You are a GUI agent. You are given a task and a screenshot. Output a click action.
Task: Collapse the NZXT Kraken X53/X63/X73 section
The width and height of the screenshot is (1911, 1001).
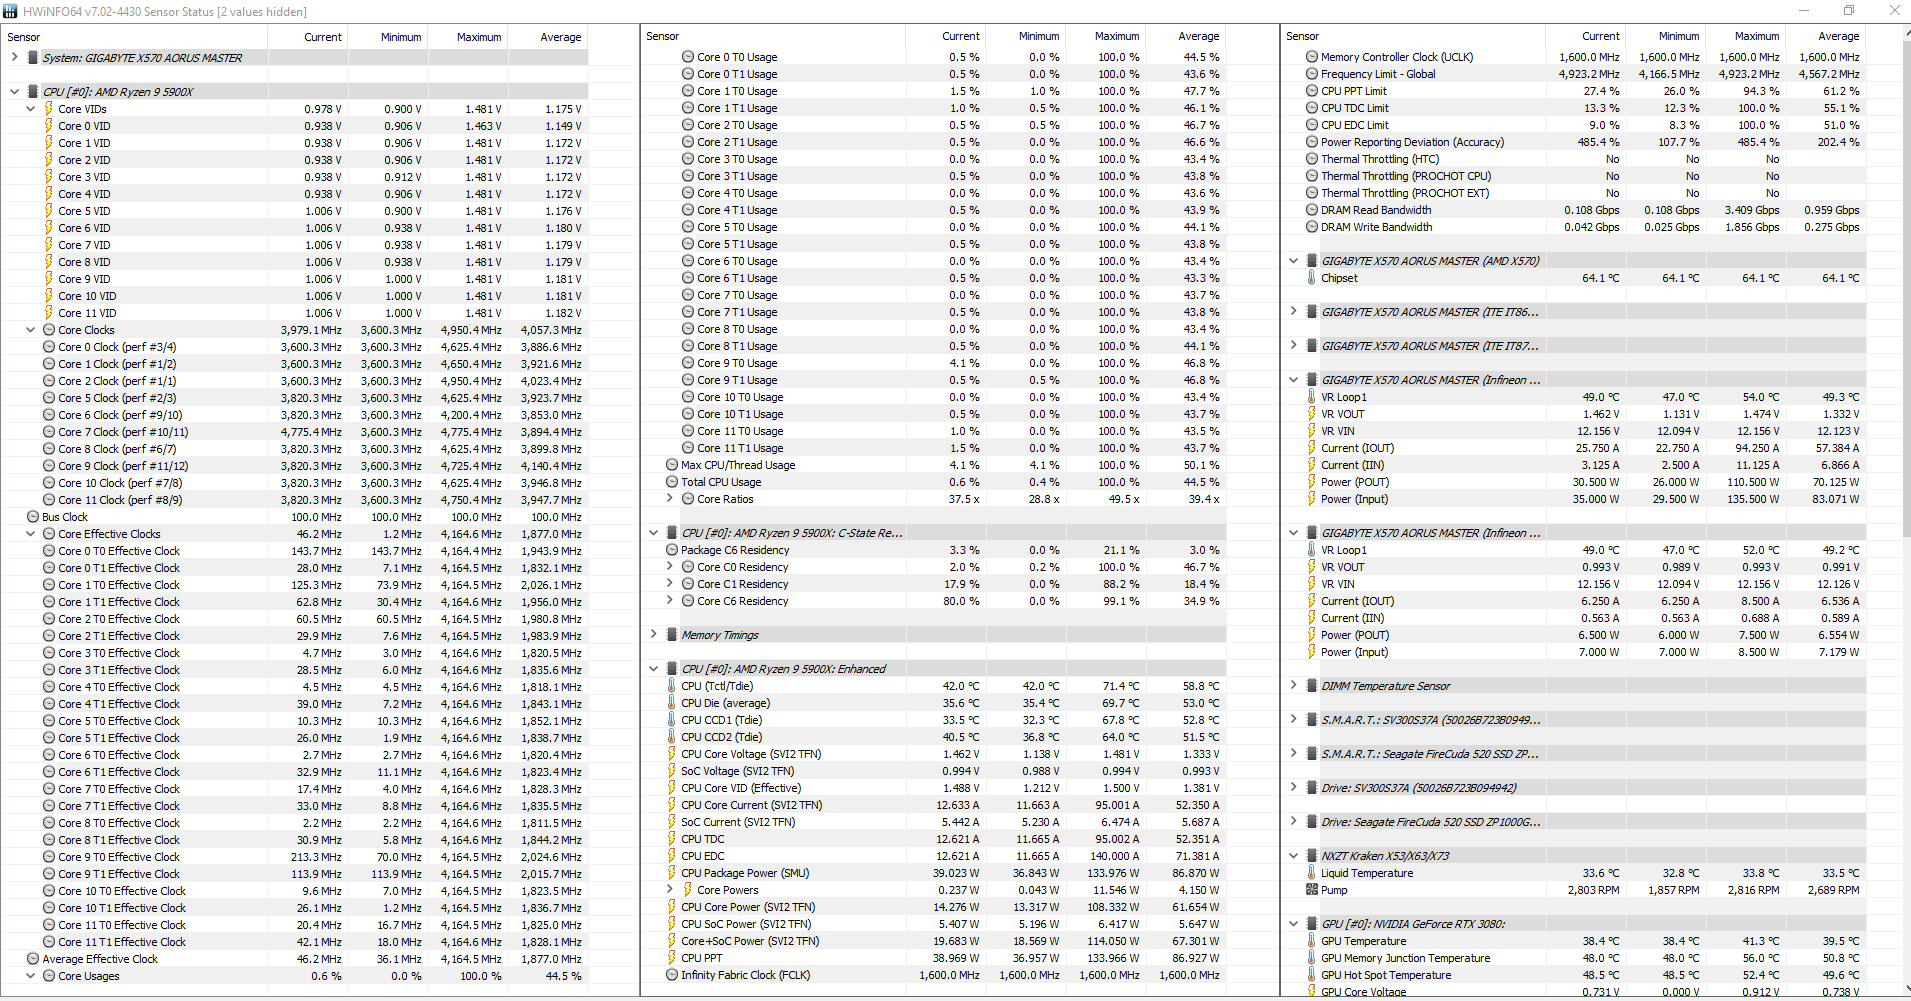click(1294, 856)
